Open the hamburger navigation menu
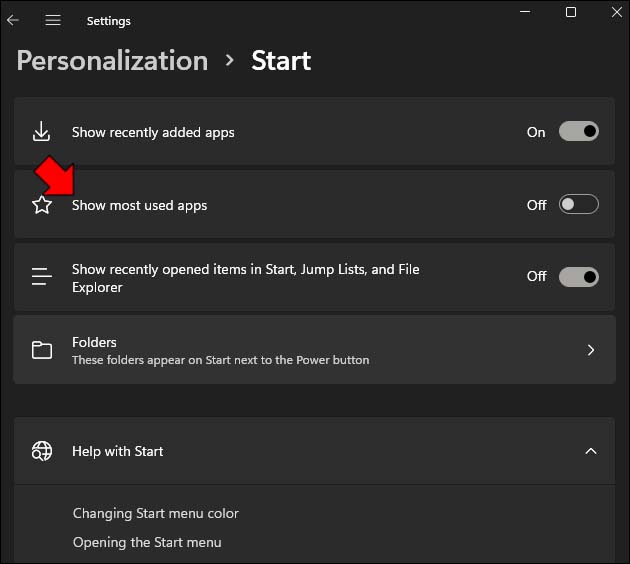Image resolution: width=630 pixels, height=564 pixels. pyautogui.click(x=53, y=20)
